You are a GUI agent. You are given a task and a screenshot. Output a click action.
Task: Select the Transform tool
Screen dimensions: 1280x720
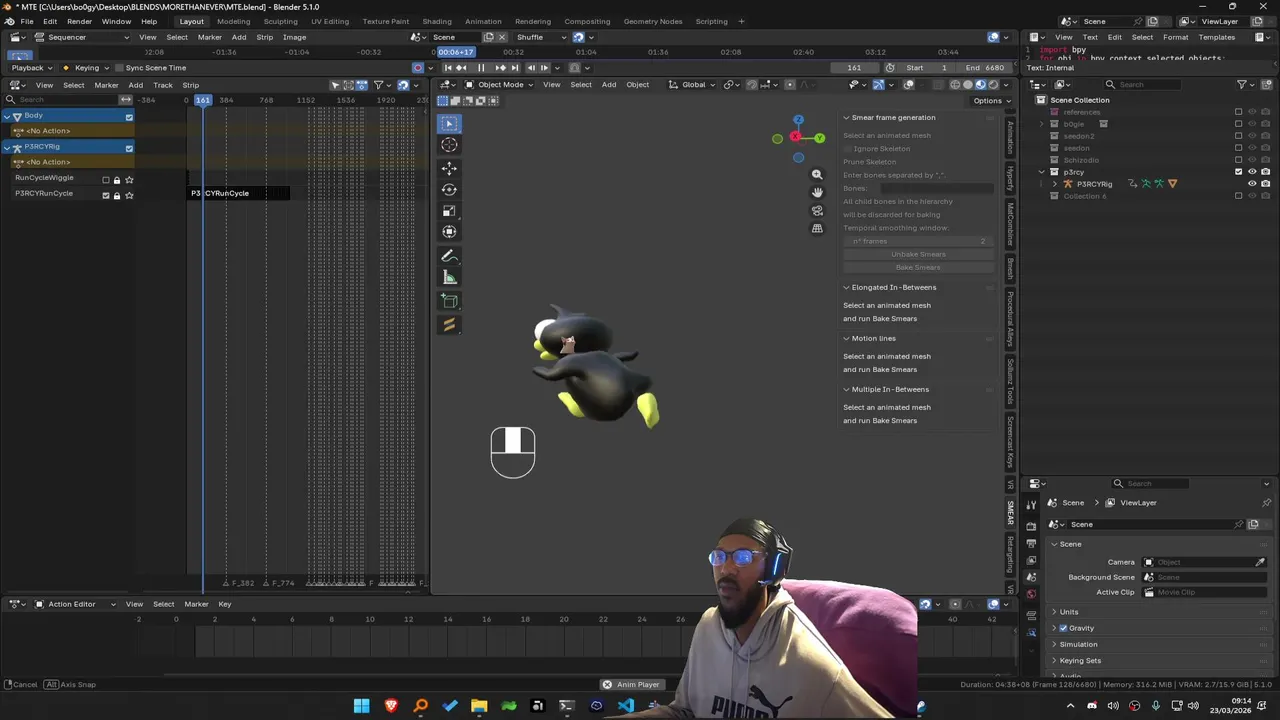[x=449, y=232]
